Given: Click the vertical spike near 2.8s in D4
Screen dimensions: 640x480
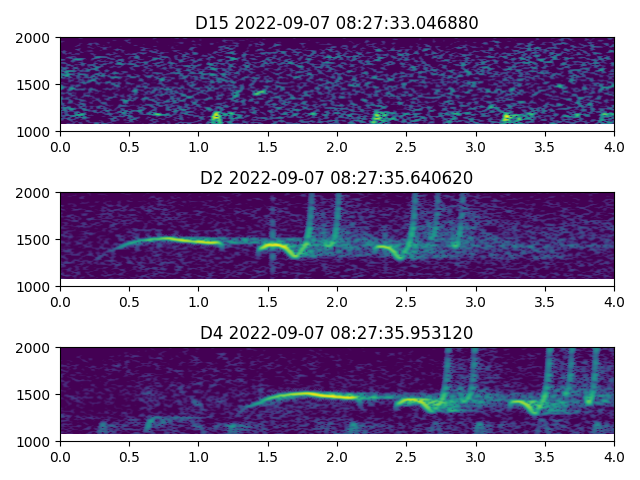Looking at the screenshot, I should point(447,370).
